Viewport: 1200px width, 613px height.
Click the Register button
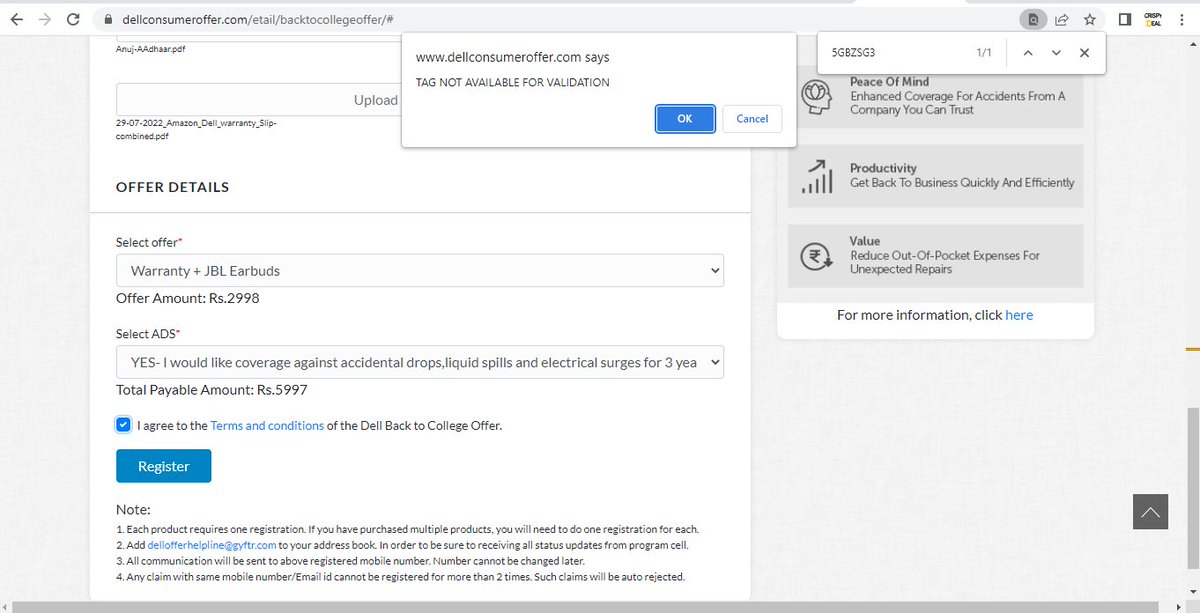[164, 466]
